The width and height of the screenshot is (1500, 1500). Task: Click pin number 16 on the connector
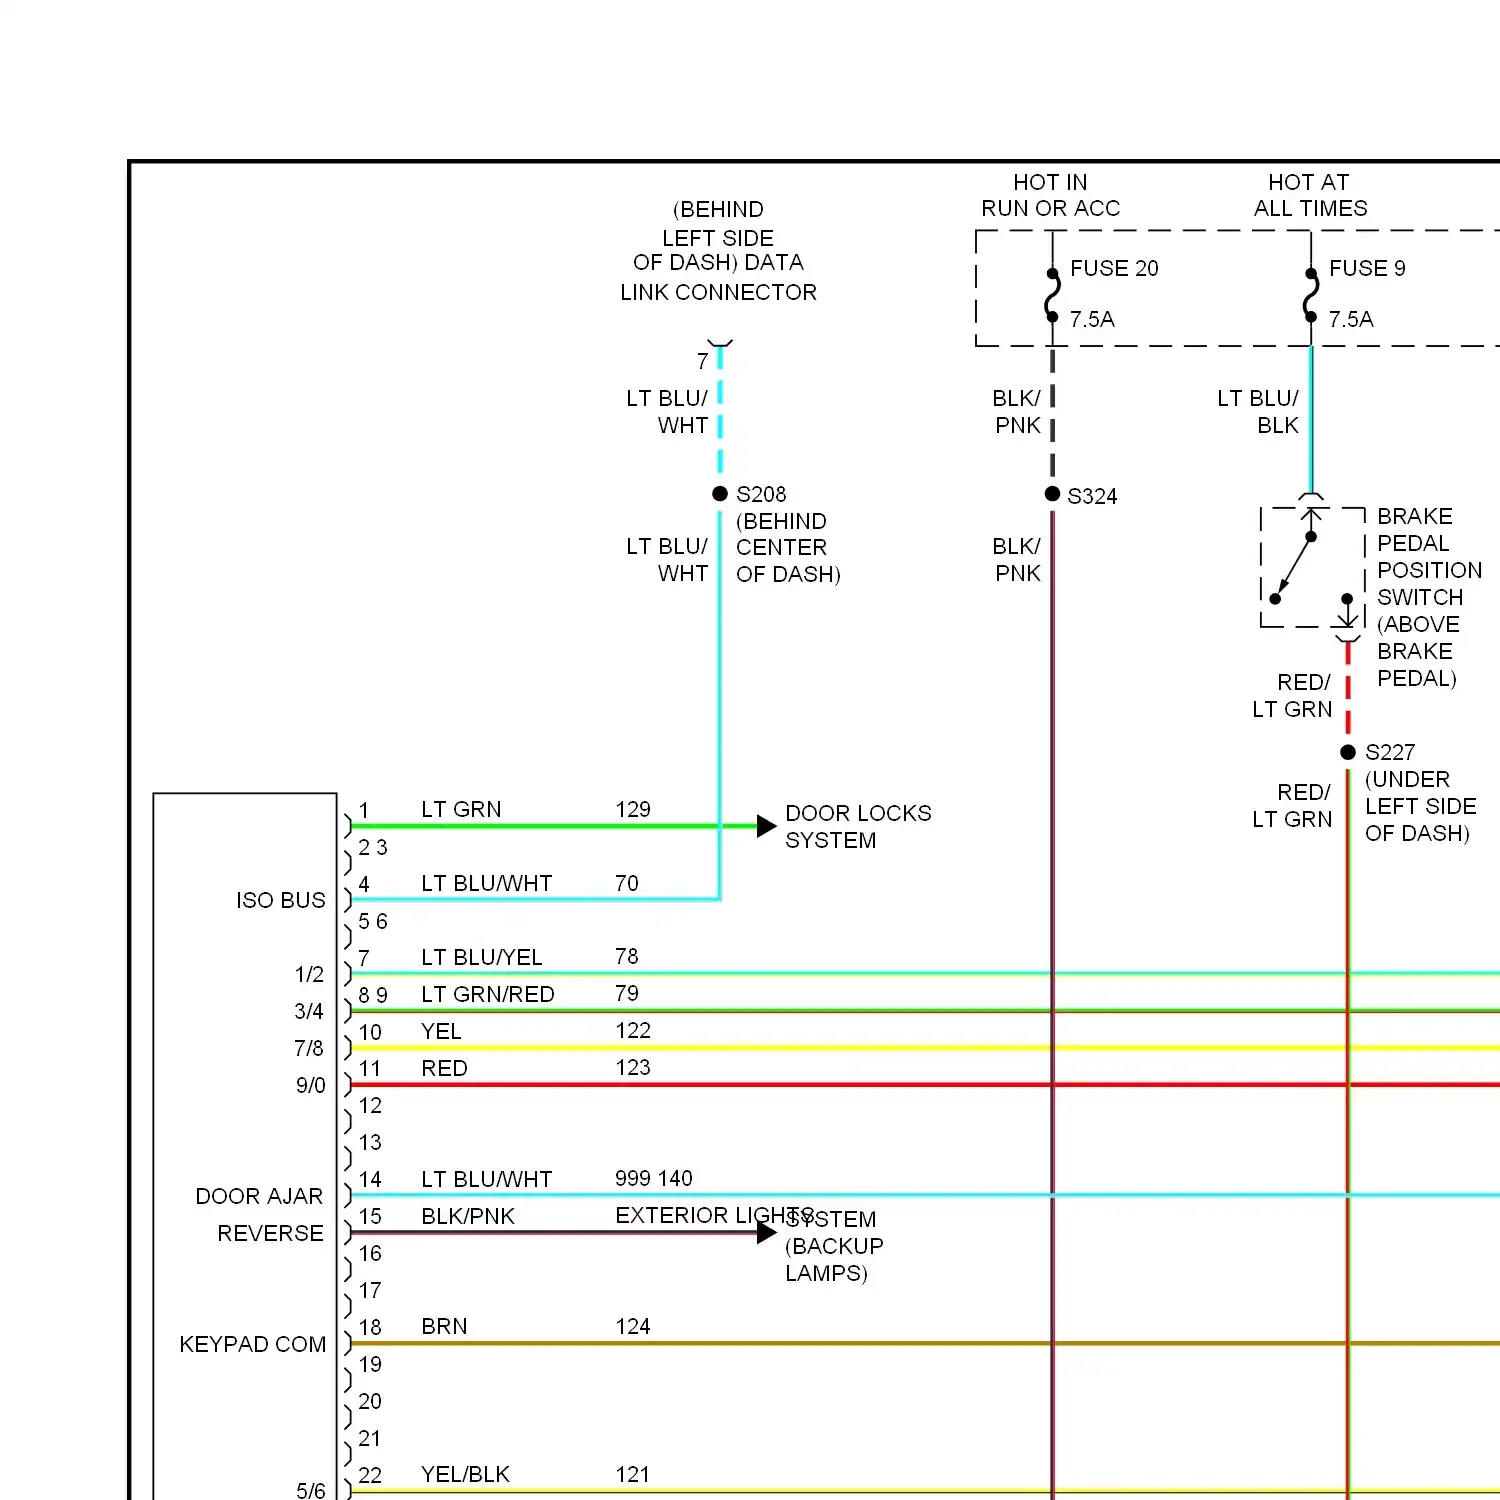370,1253
